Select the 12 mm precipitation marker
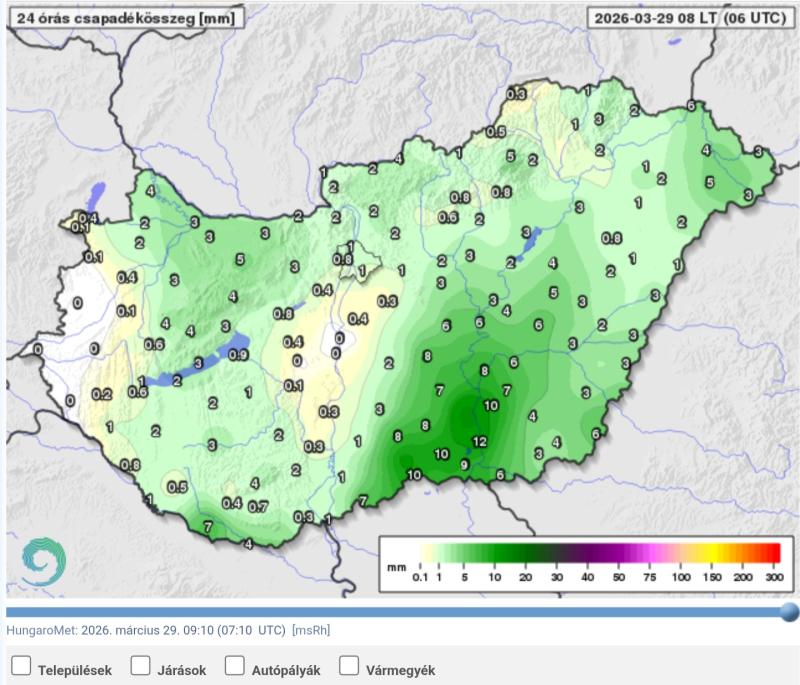 [x=479, y=441]
